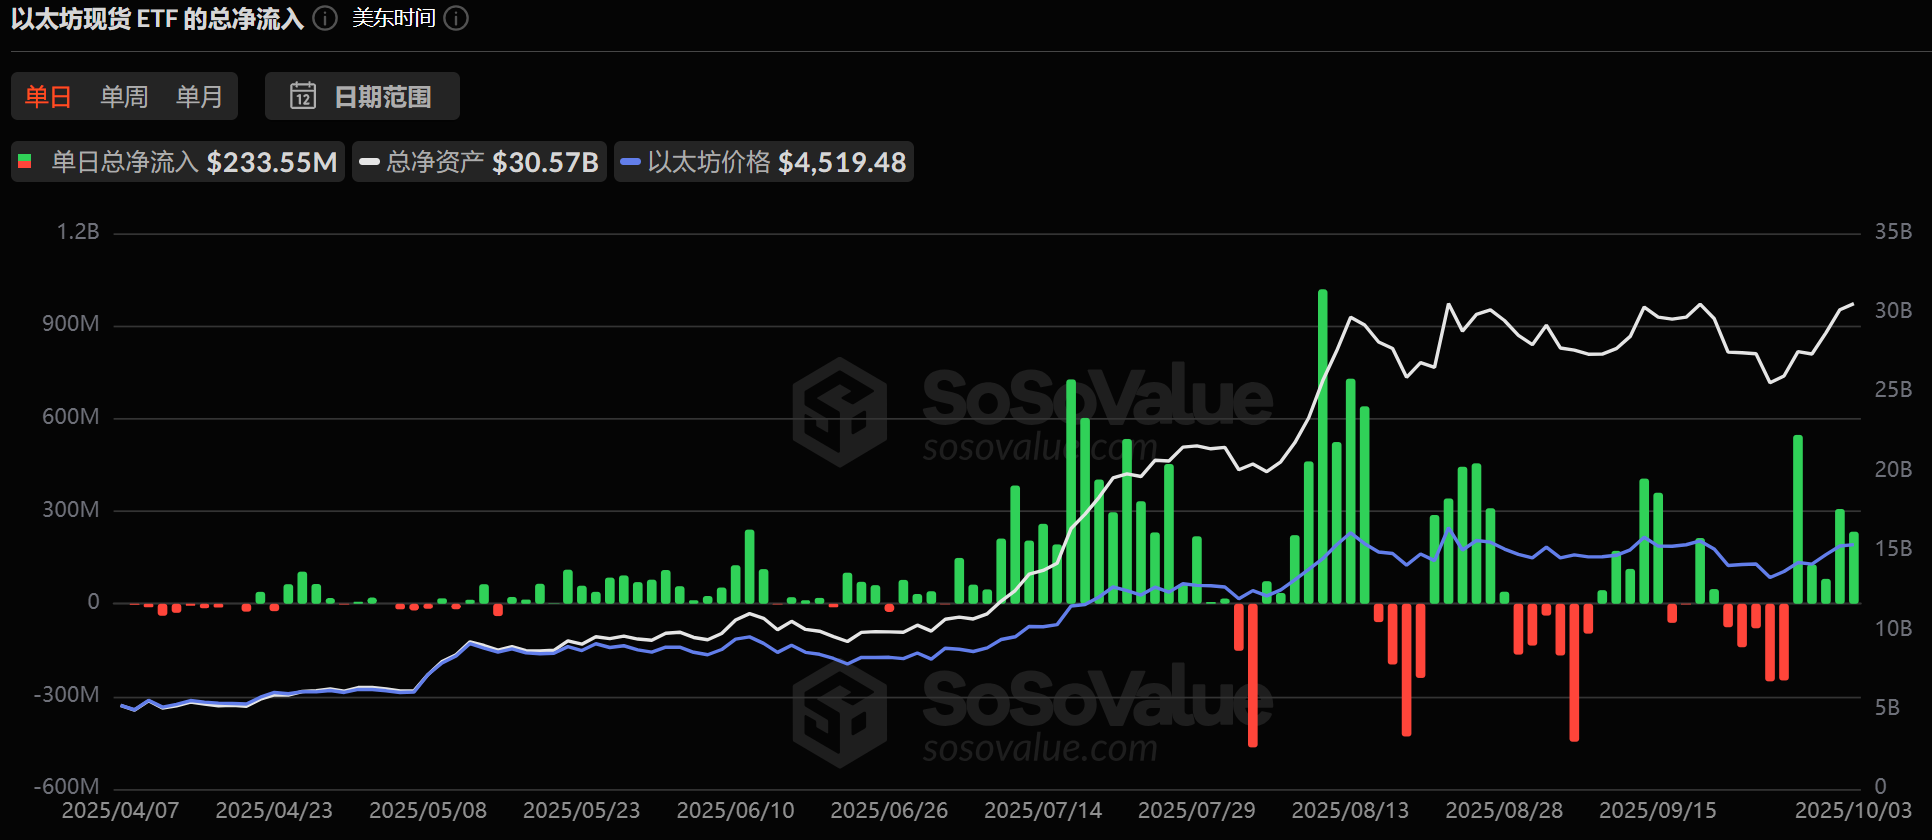Open the 日期范围 date range picker
1932x840 pixels.
coord(362,96)
